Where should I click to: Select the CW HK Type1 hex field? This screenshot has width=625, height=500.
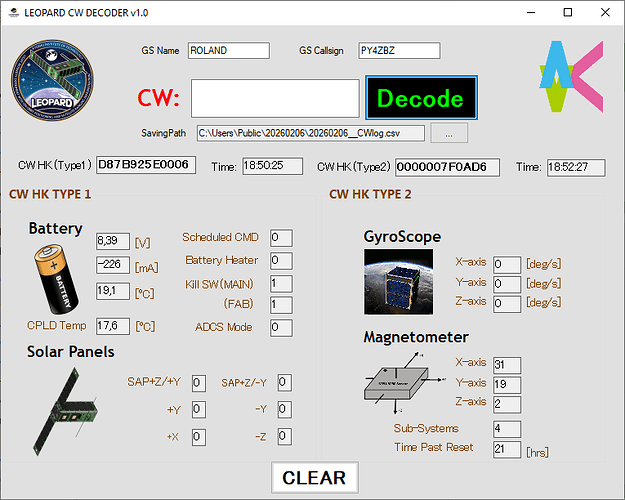point(146,165)
